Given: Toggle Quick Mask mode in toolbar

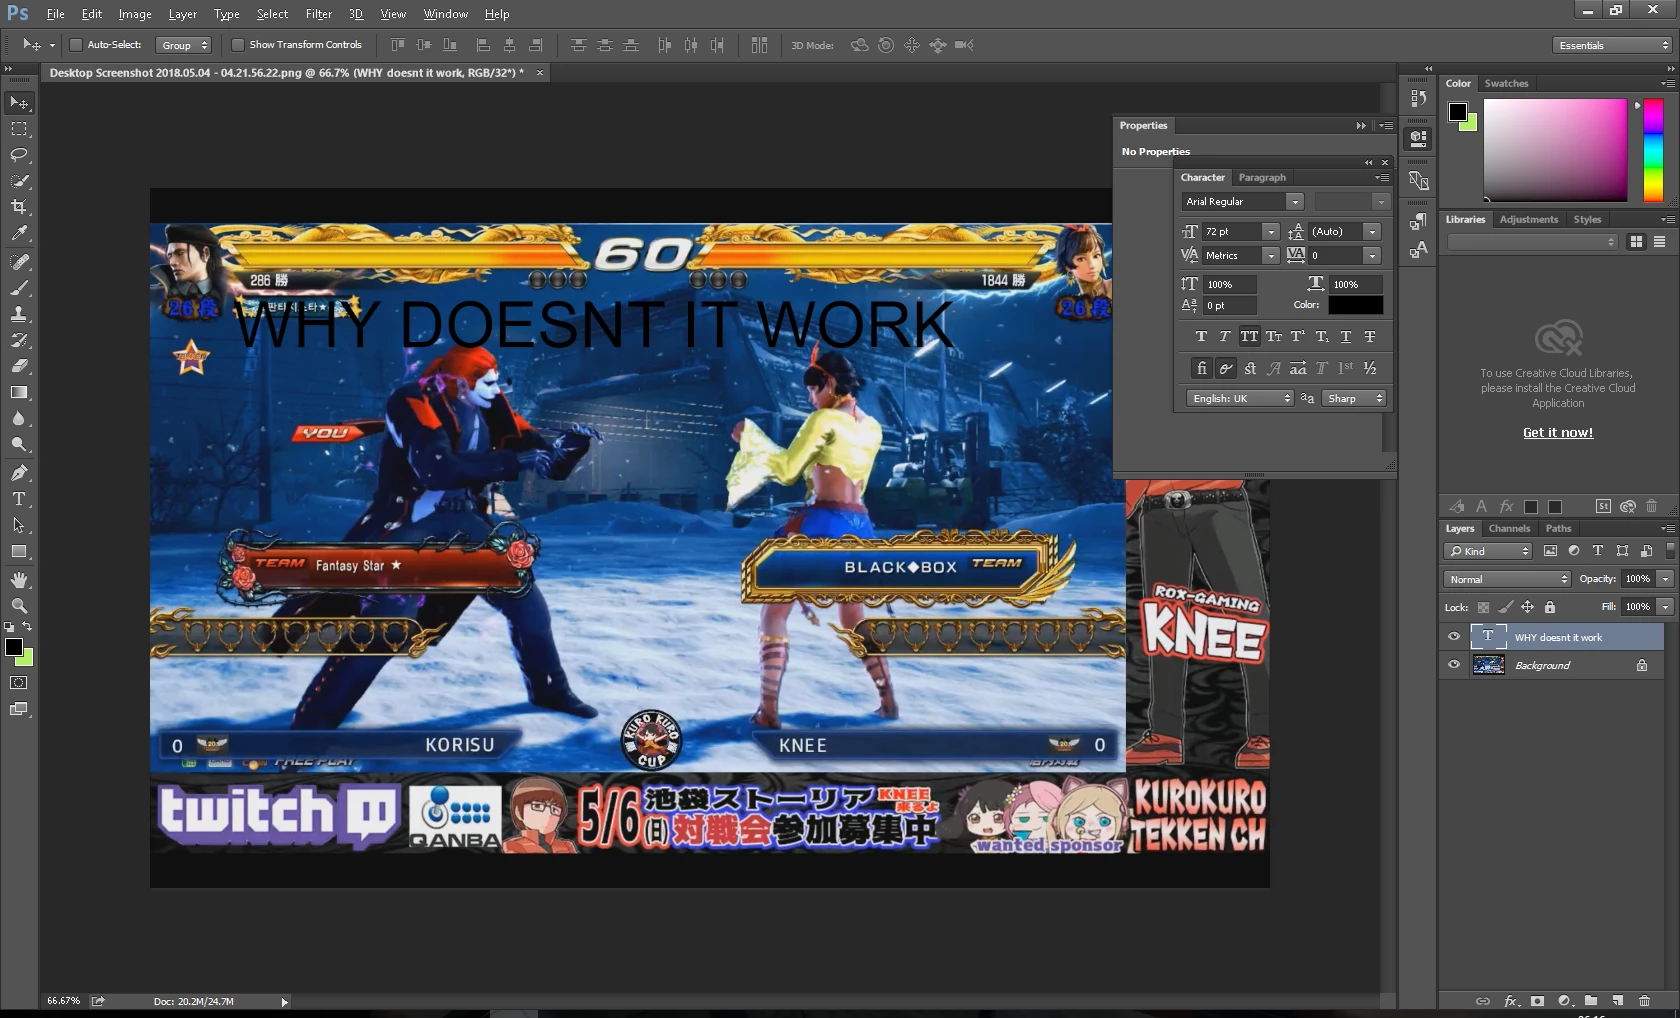Looking at the screenshot, I should pyautogui.click(x=19, y=683).
